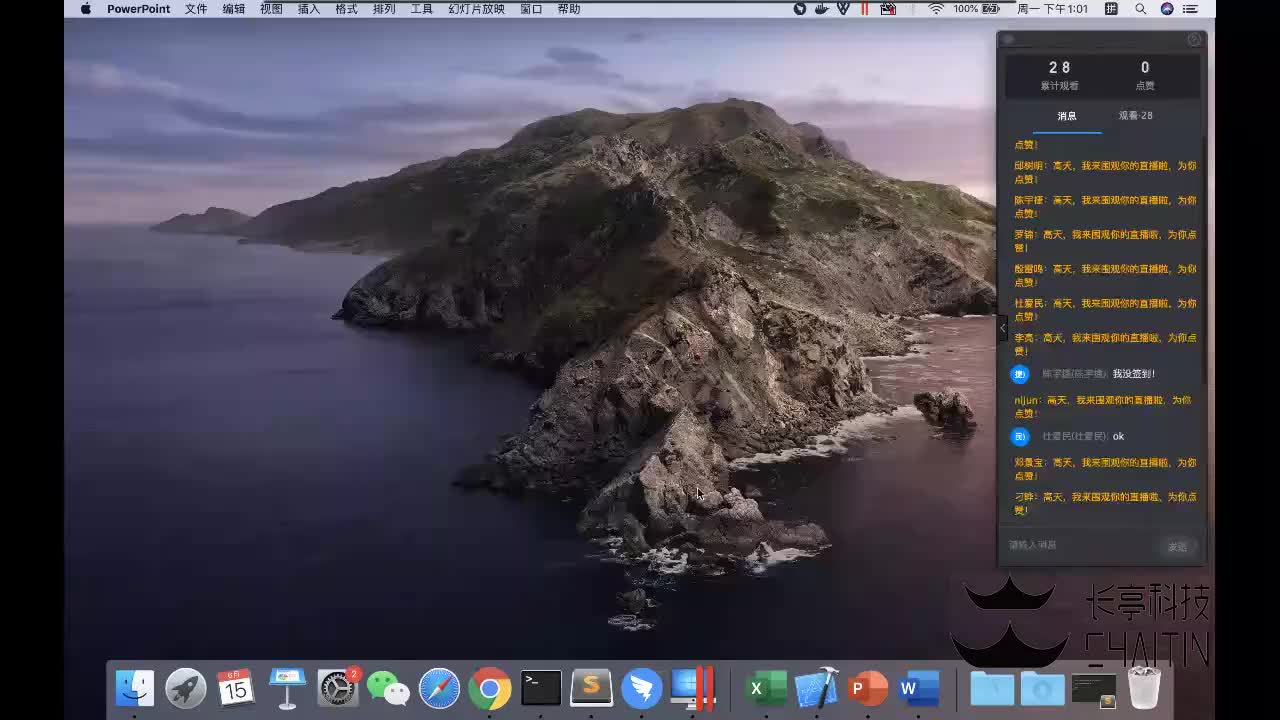Screen dimensions: 1280x720
Task: Launch Launchpad rocket icon in Dock
Action: [186, 688]
